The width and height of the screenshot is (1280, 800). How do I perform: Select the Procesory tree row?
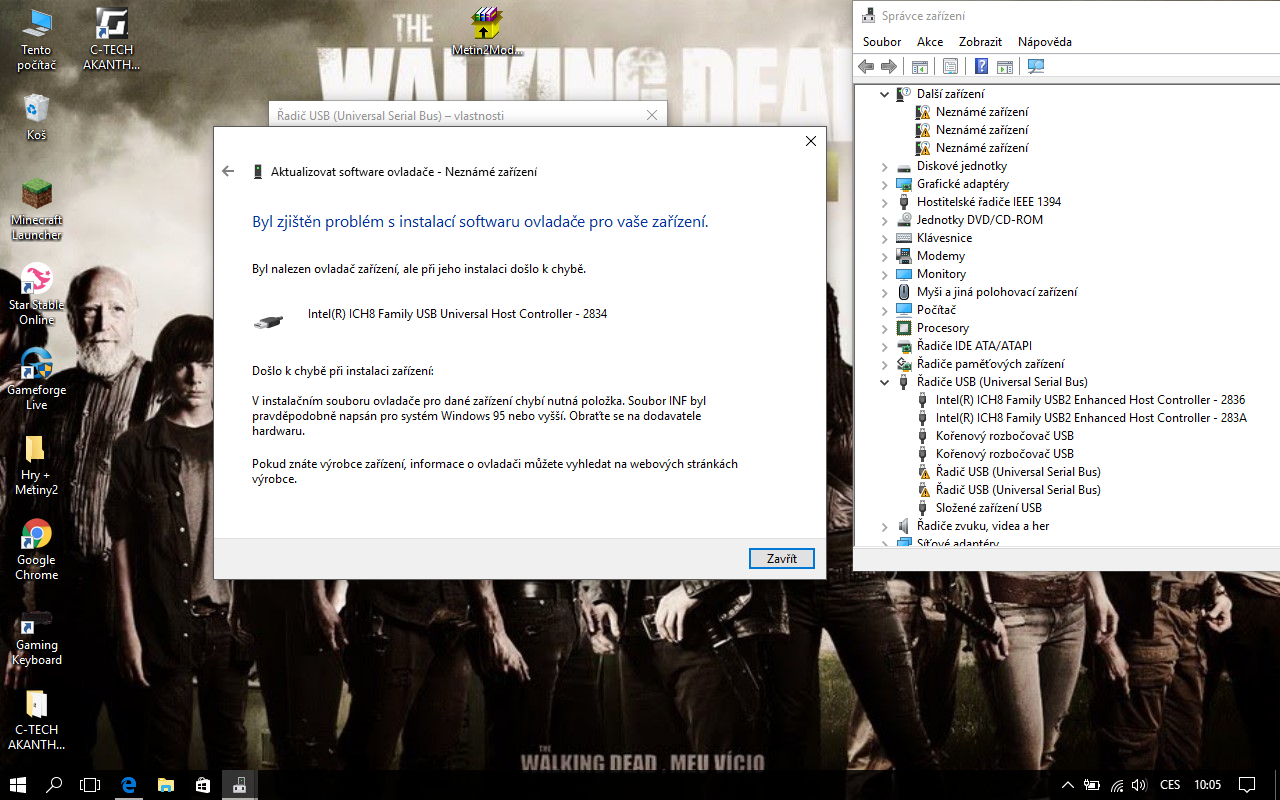[942, 328]
